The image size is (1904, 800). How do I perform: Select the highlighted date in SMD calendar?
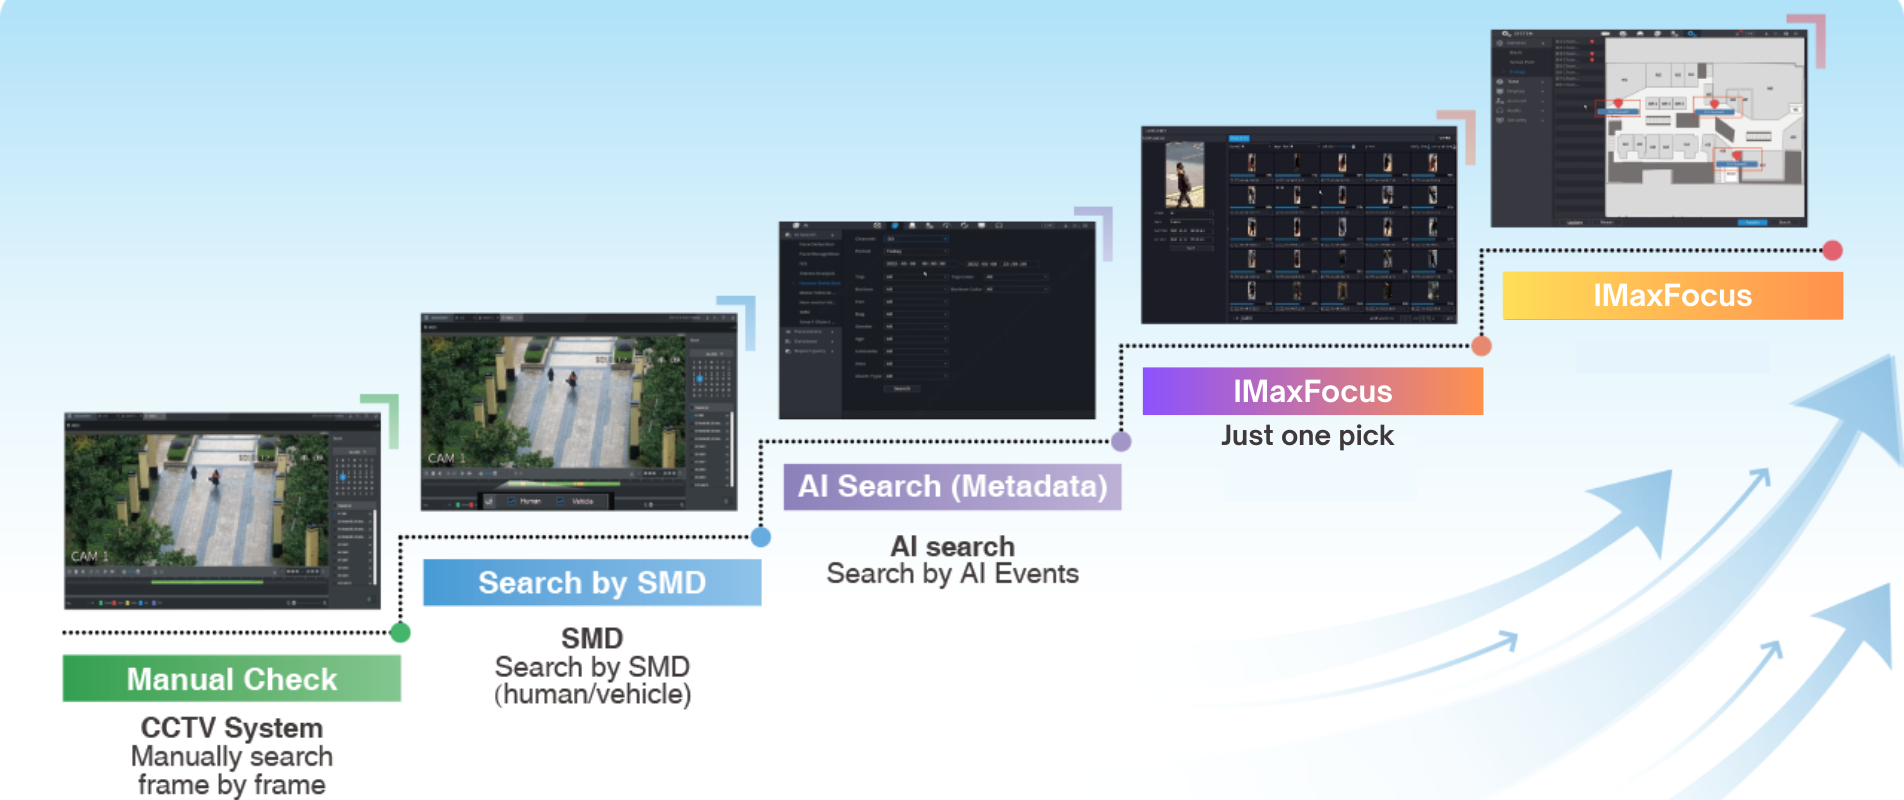pos(700,379)
